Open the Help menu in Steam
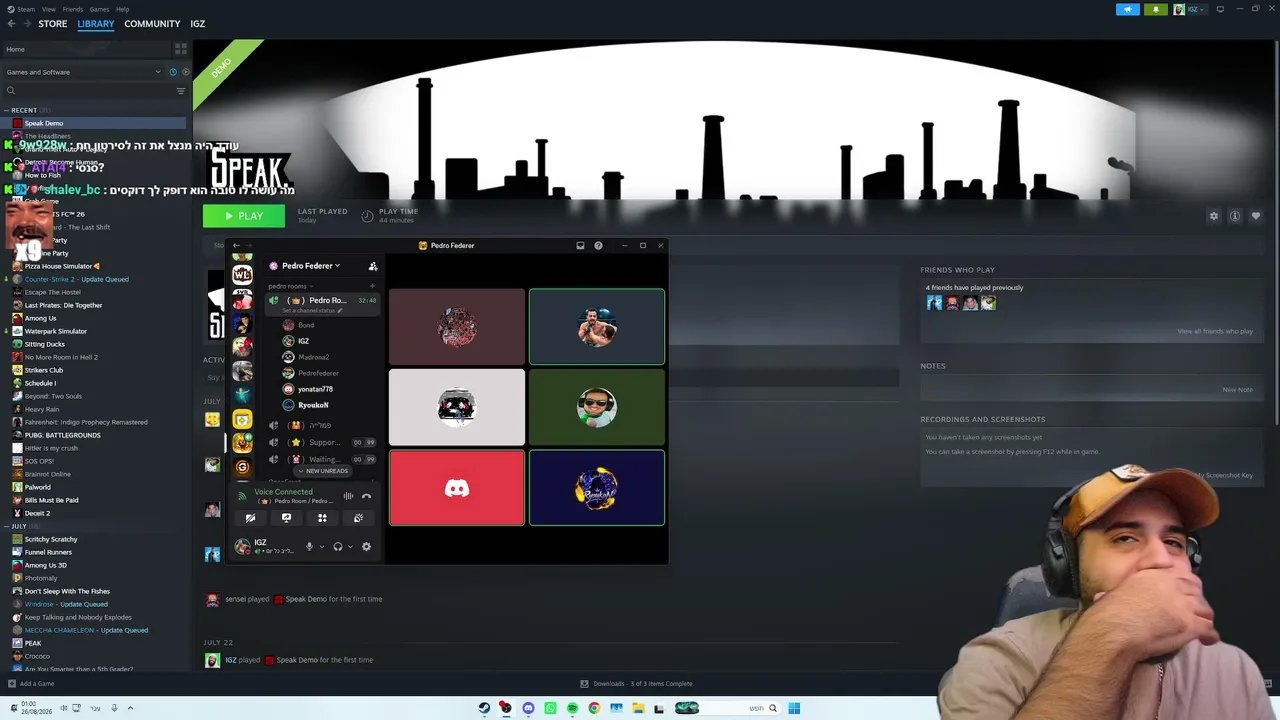Screen dimensions: 1280x720 pyautogui.click(x=122, y=9)
